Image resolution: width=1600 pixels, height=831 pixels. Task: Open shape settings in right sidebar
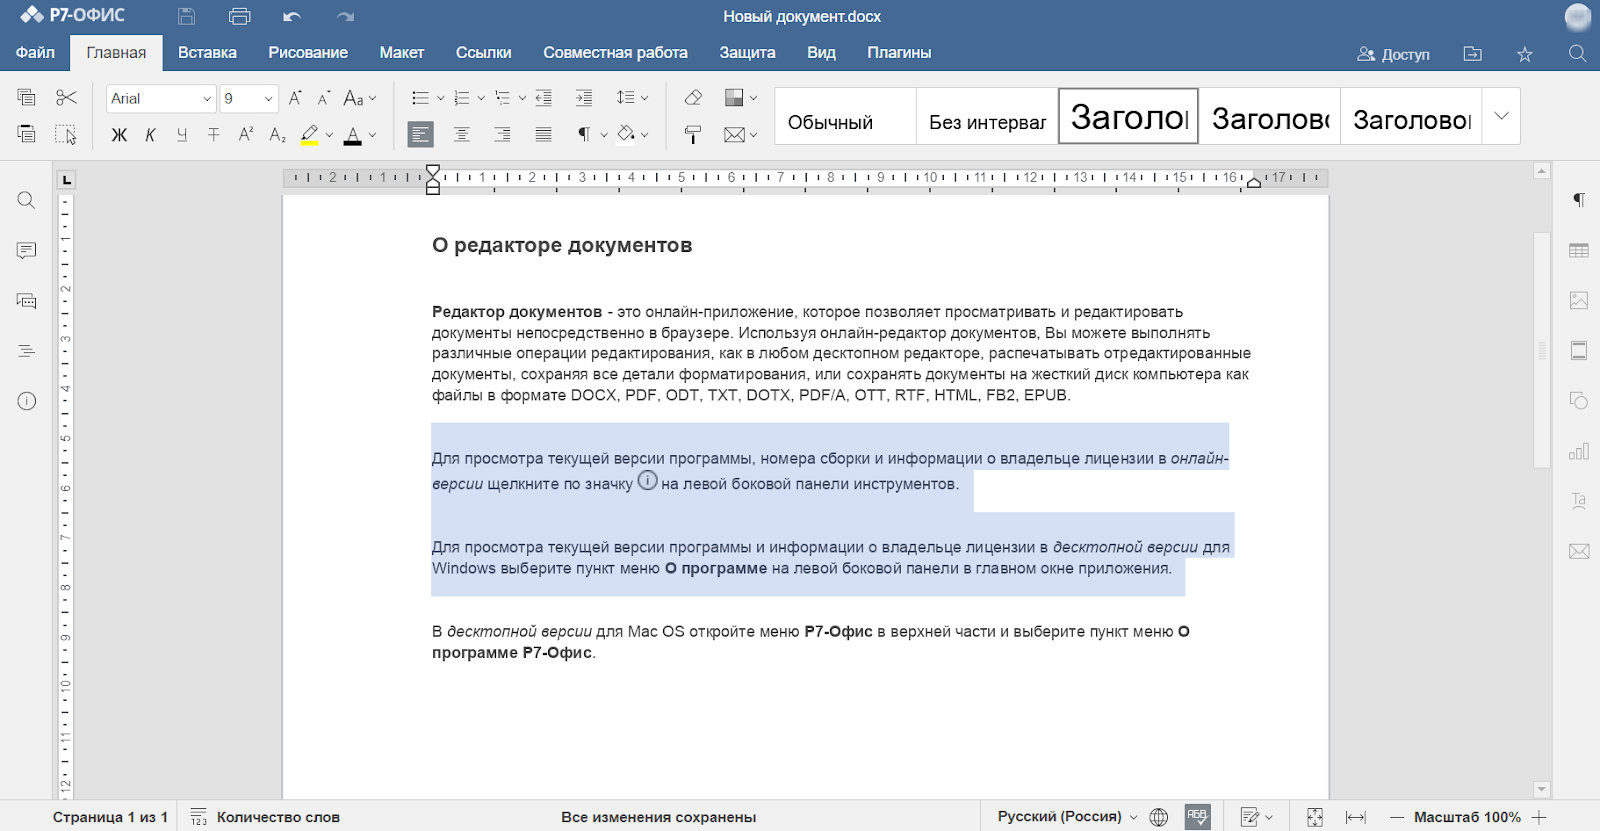[1579, 401]
